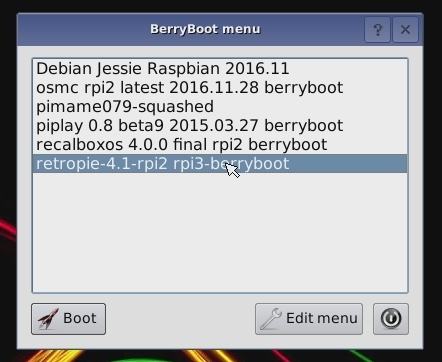442x362 pixels.
Task: Choose pimame079-squashed from the OS list
Action: click(220, 107)
